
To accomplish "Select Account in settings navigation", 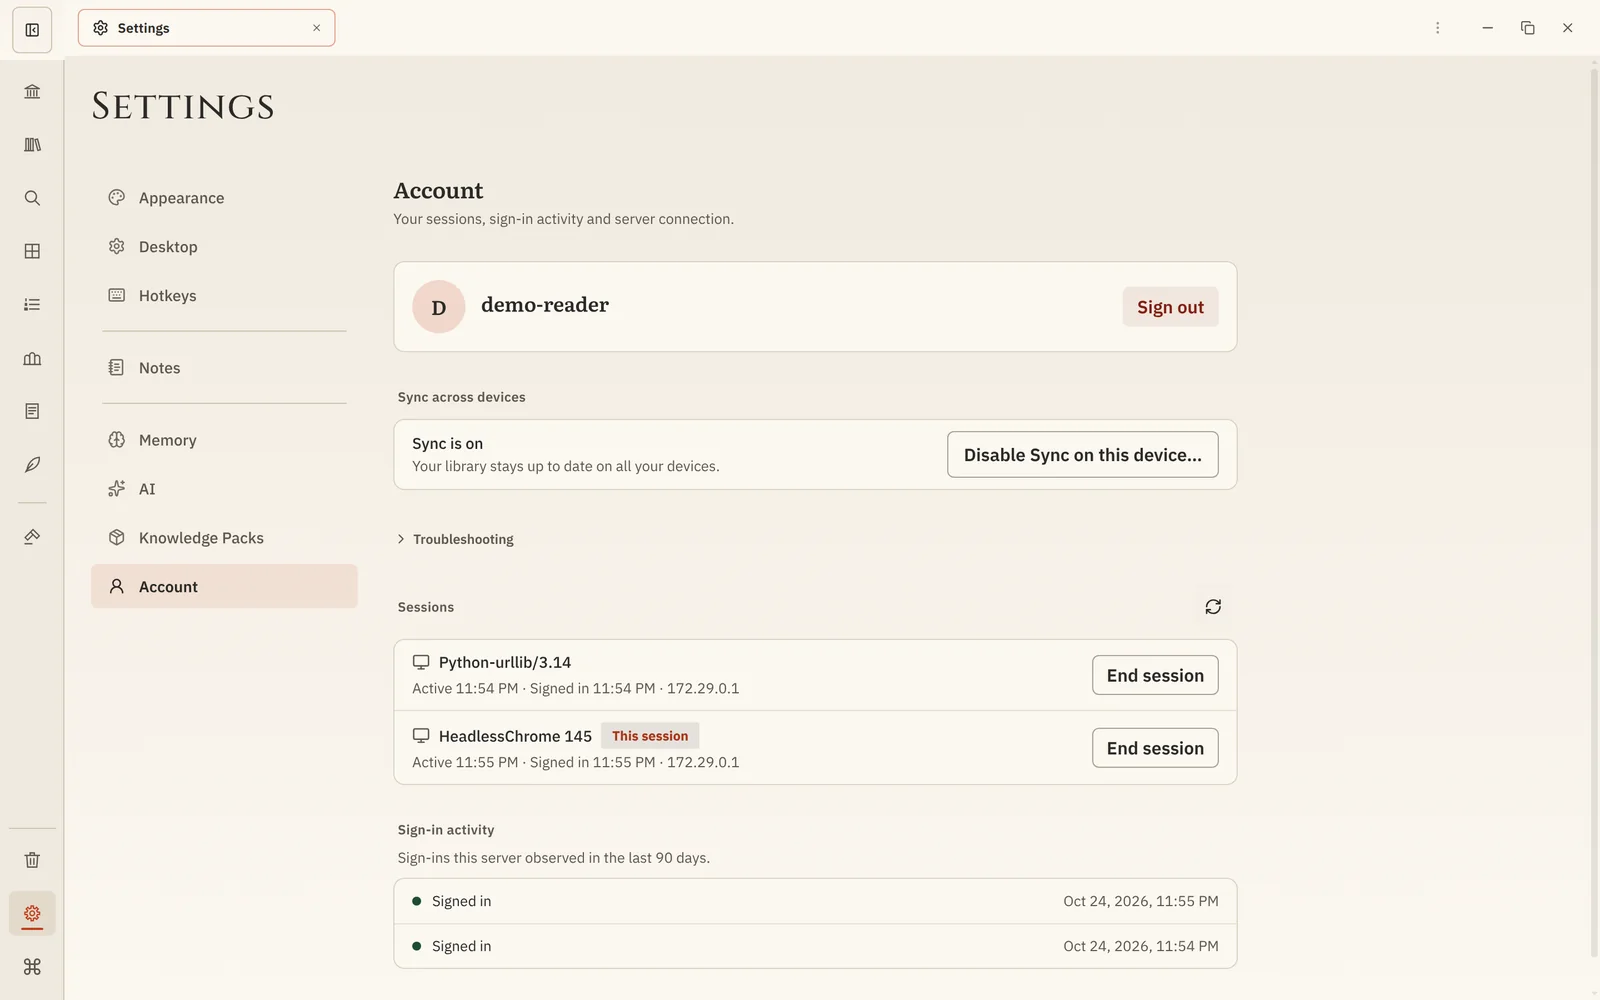I will coord(224,587).
